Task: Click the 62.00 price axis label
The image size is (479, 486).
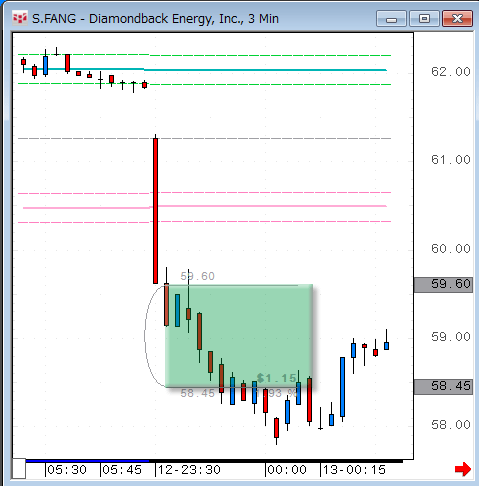Action: (x=451, y=72)
